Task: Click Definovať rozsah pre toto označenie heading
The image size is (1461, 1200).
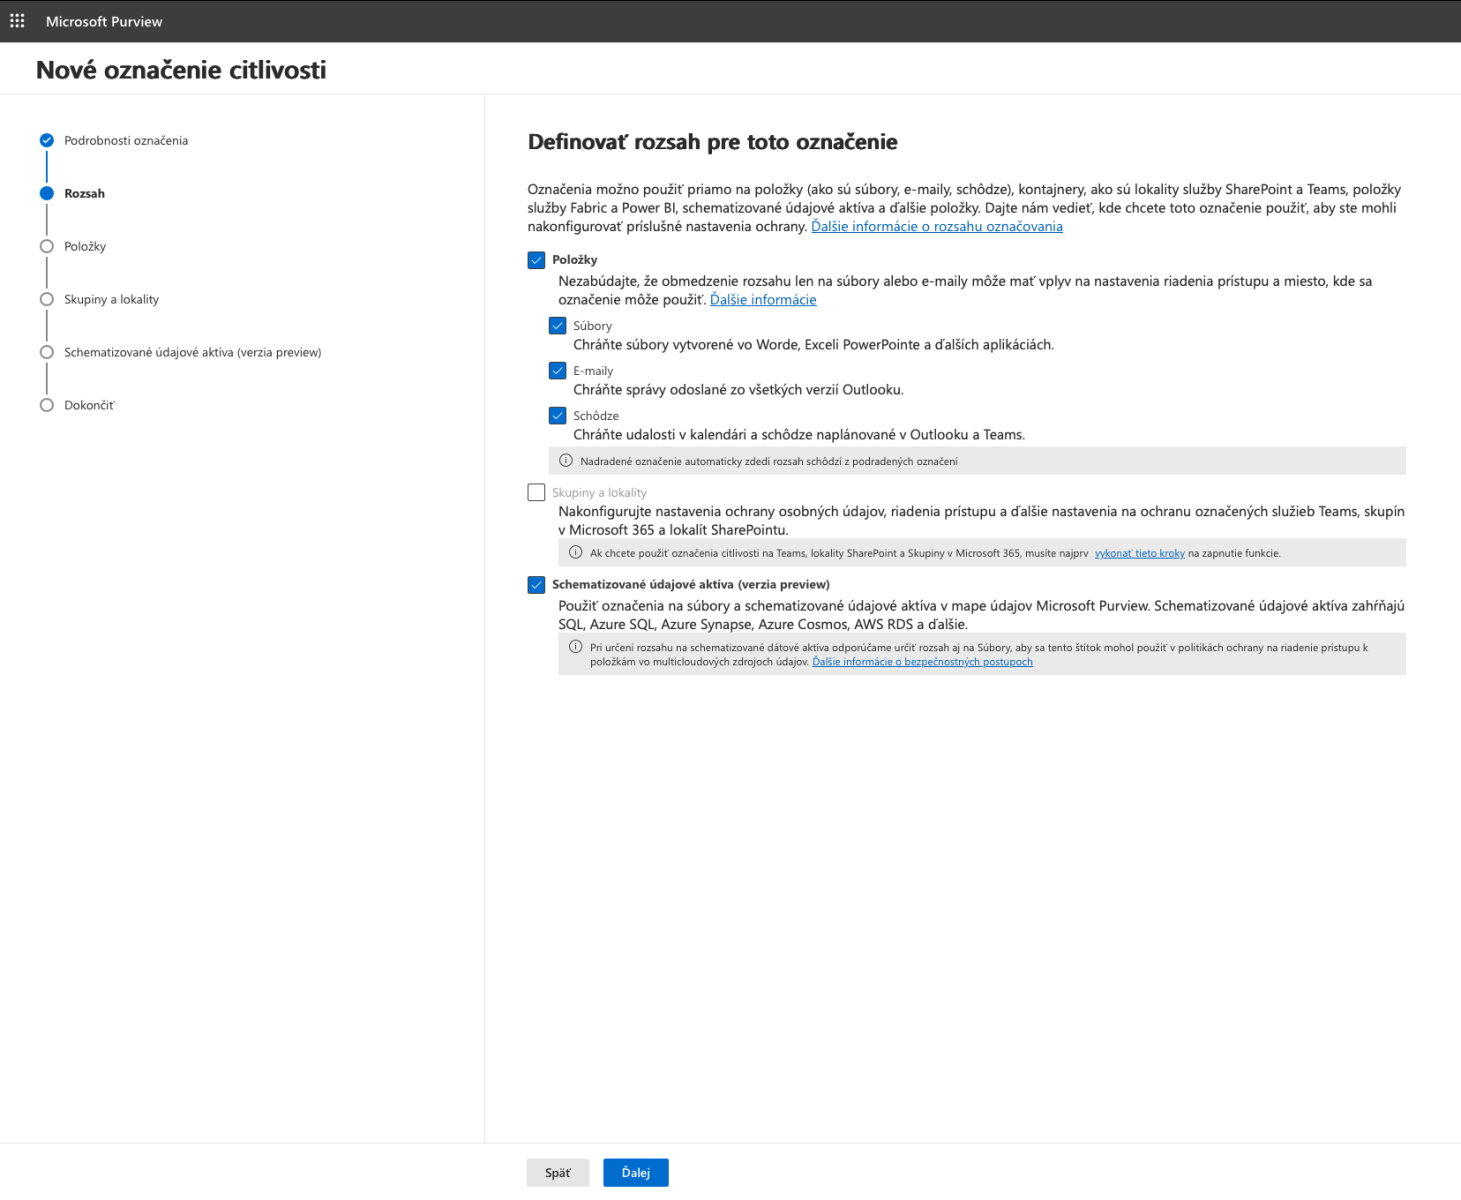Action: [713, 142]
